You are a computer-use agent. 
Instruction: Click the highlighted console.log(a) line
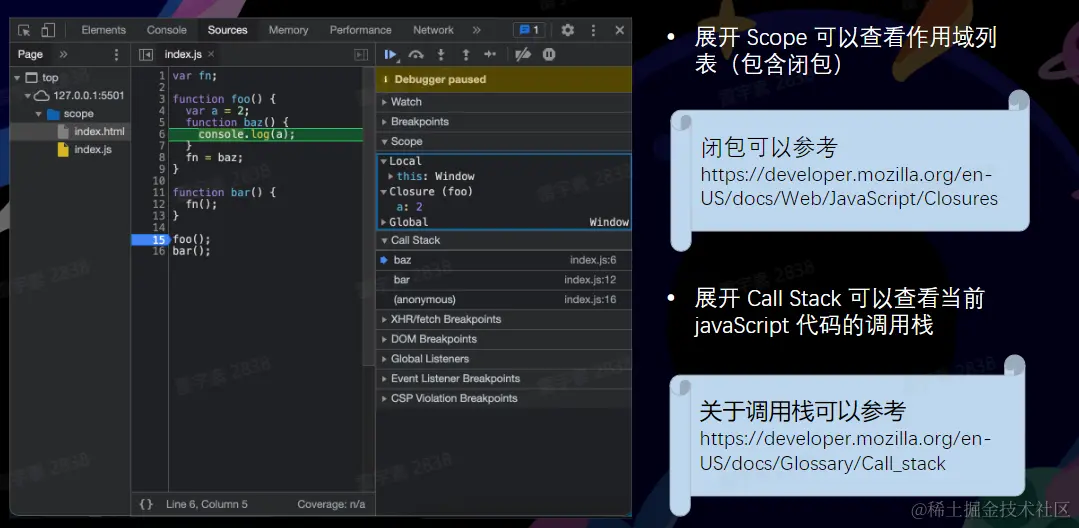266,134
